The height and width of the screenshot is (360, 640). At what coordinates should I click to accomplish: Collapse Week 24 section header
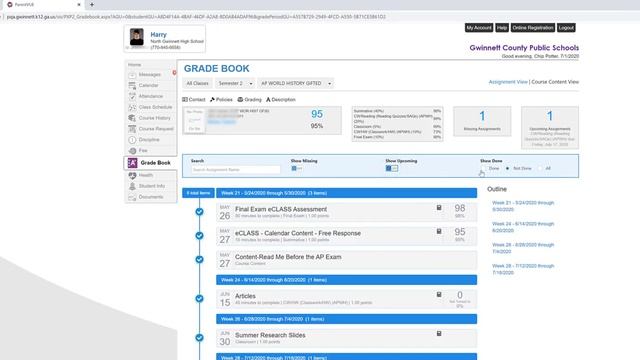coord(346,280)
